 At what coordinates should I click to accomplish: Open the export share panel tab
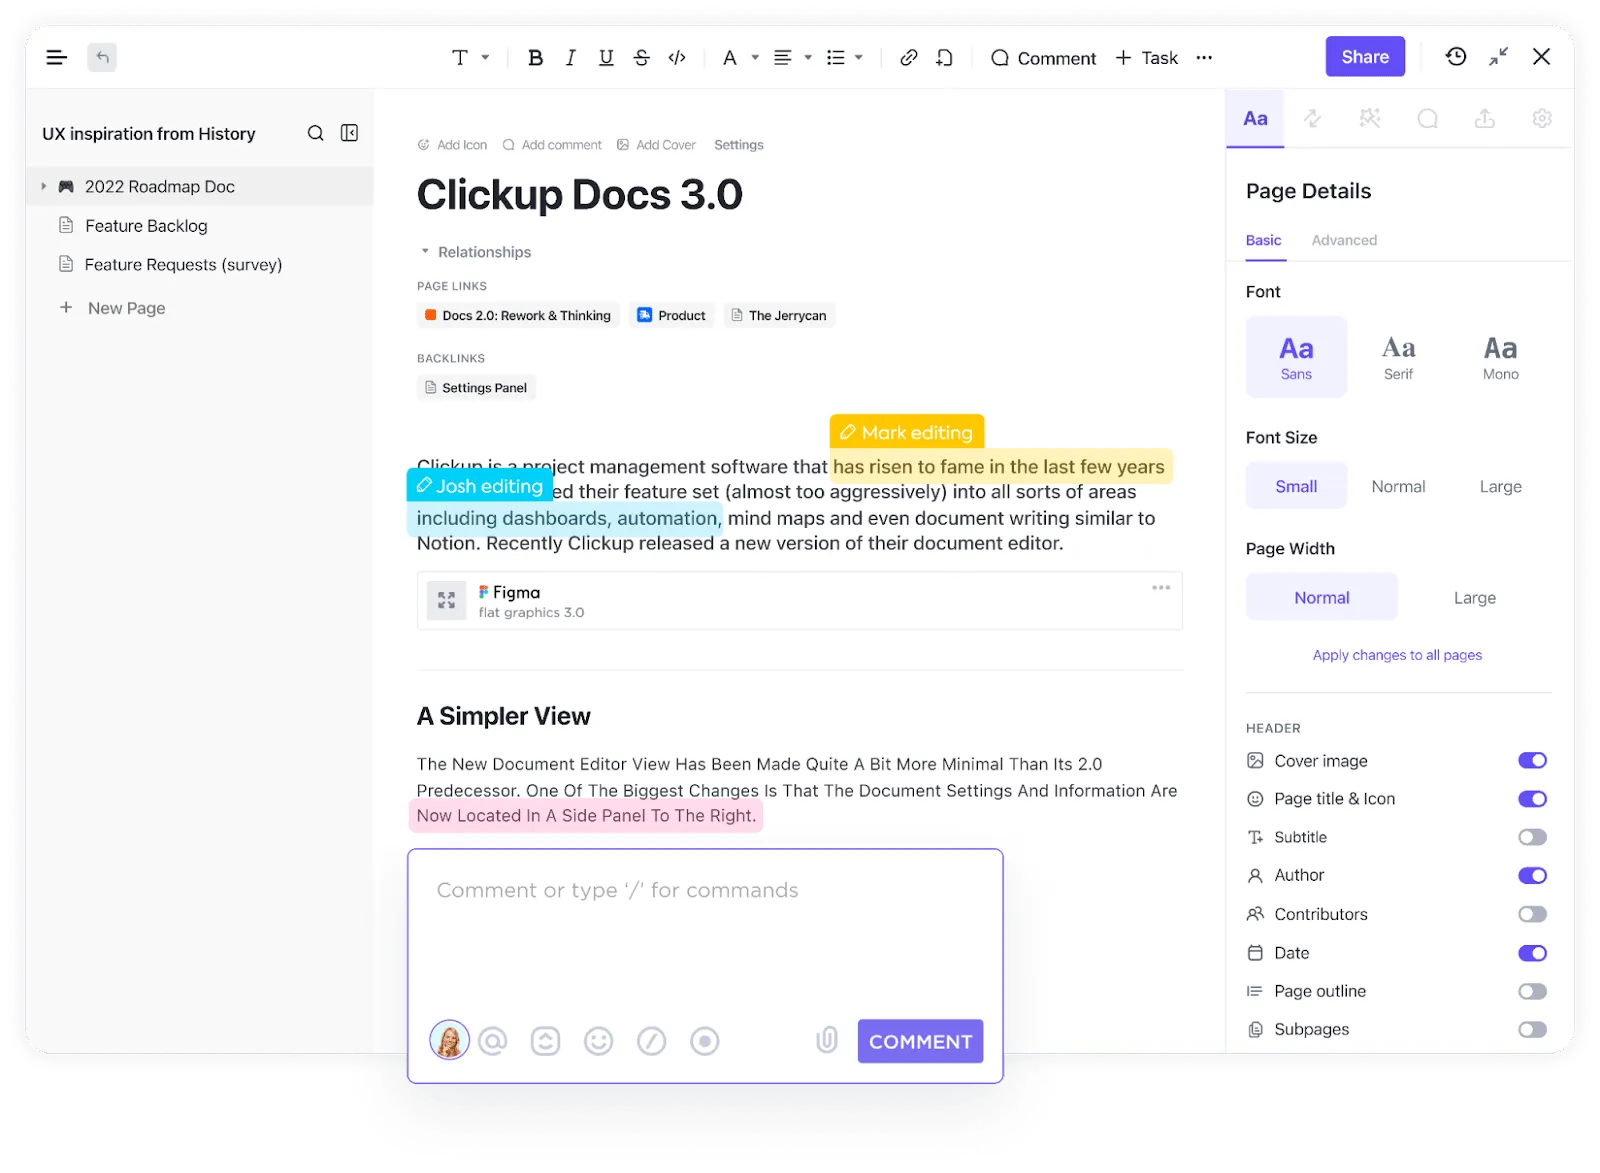point(1485,118)
